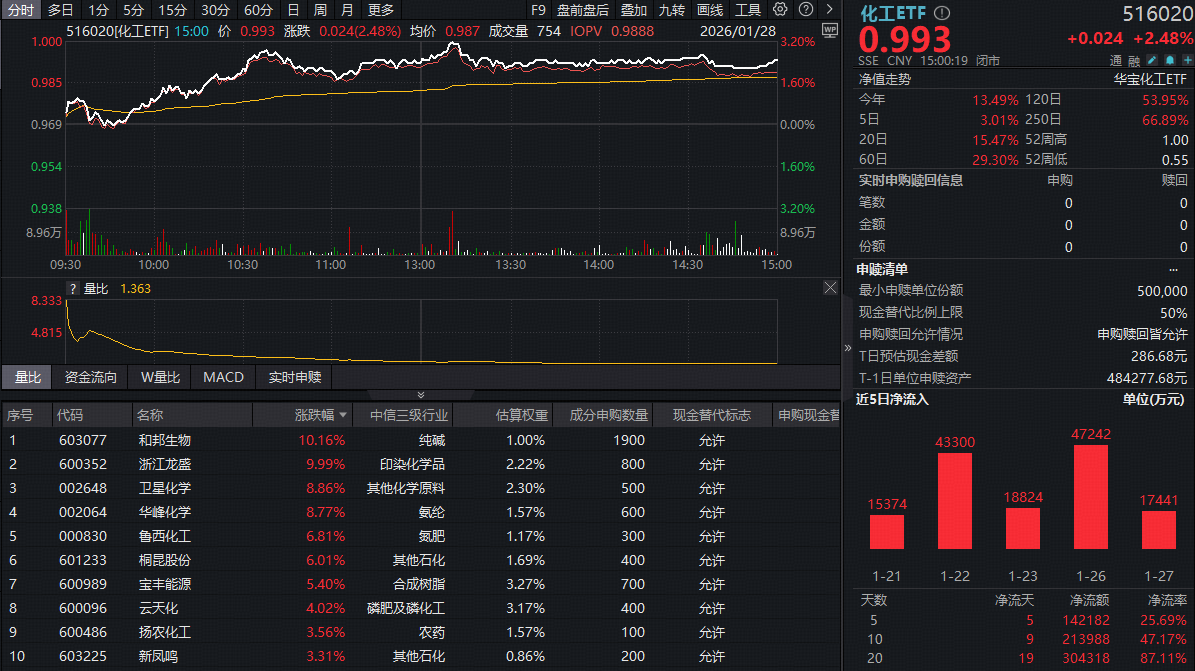Click the help question-mark icon in the toolbar
Image resolution: width=1195 pixels, height=671 pixels.
806,9
